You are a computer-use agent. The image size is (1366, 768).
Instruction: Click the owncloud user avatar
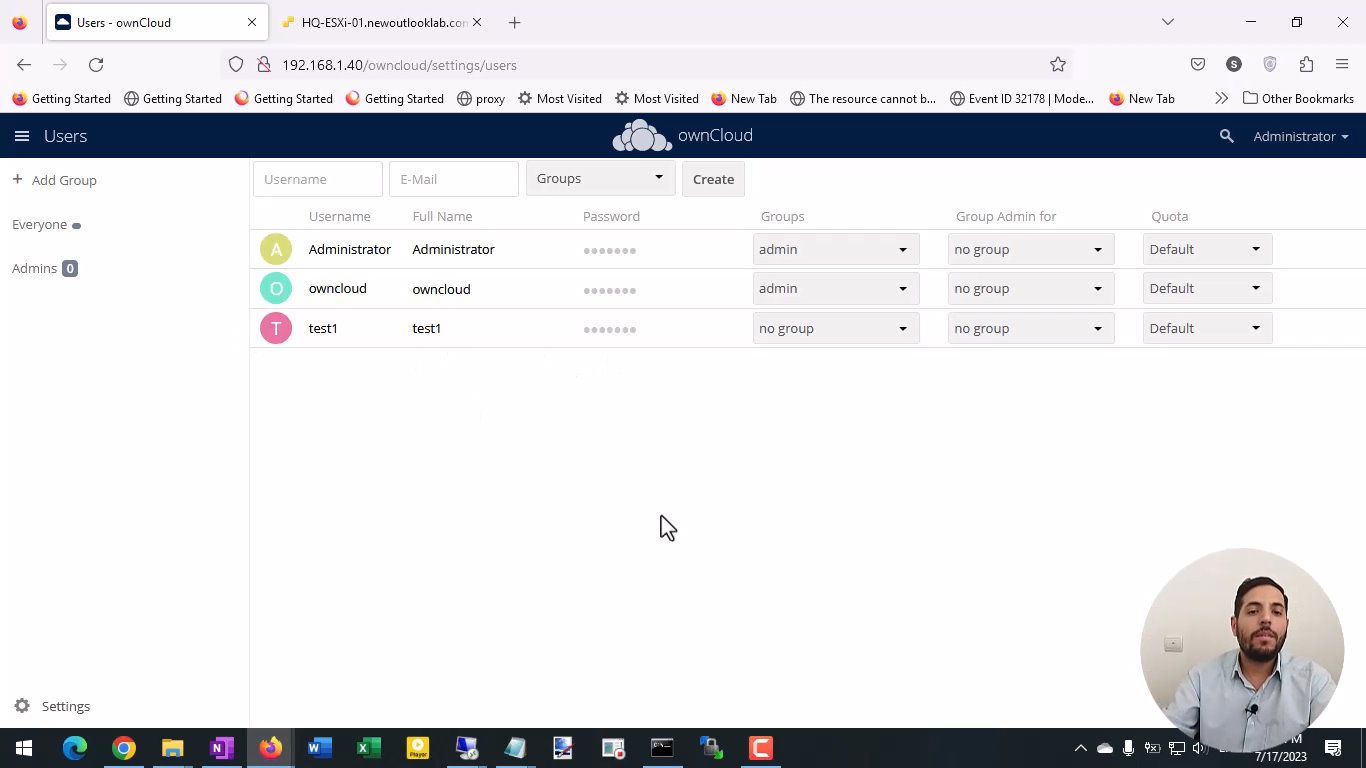click(x=276, y=289)
